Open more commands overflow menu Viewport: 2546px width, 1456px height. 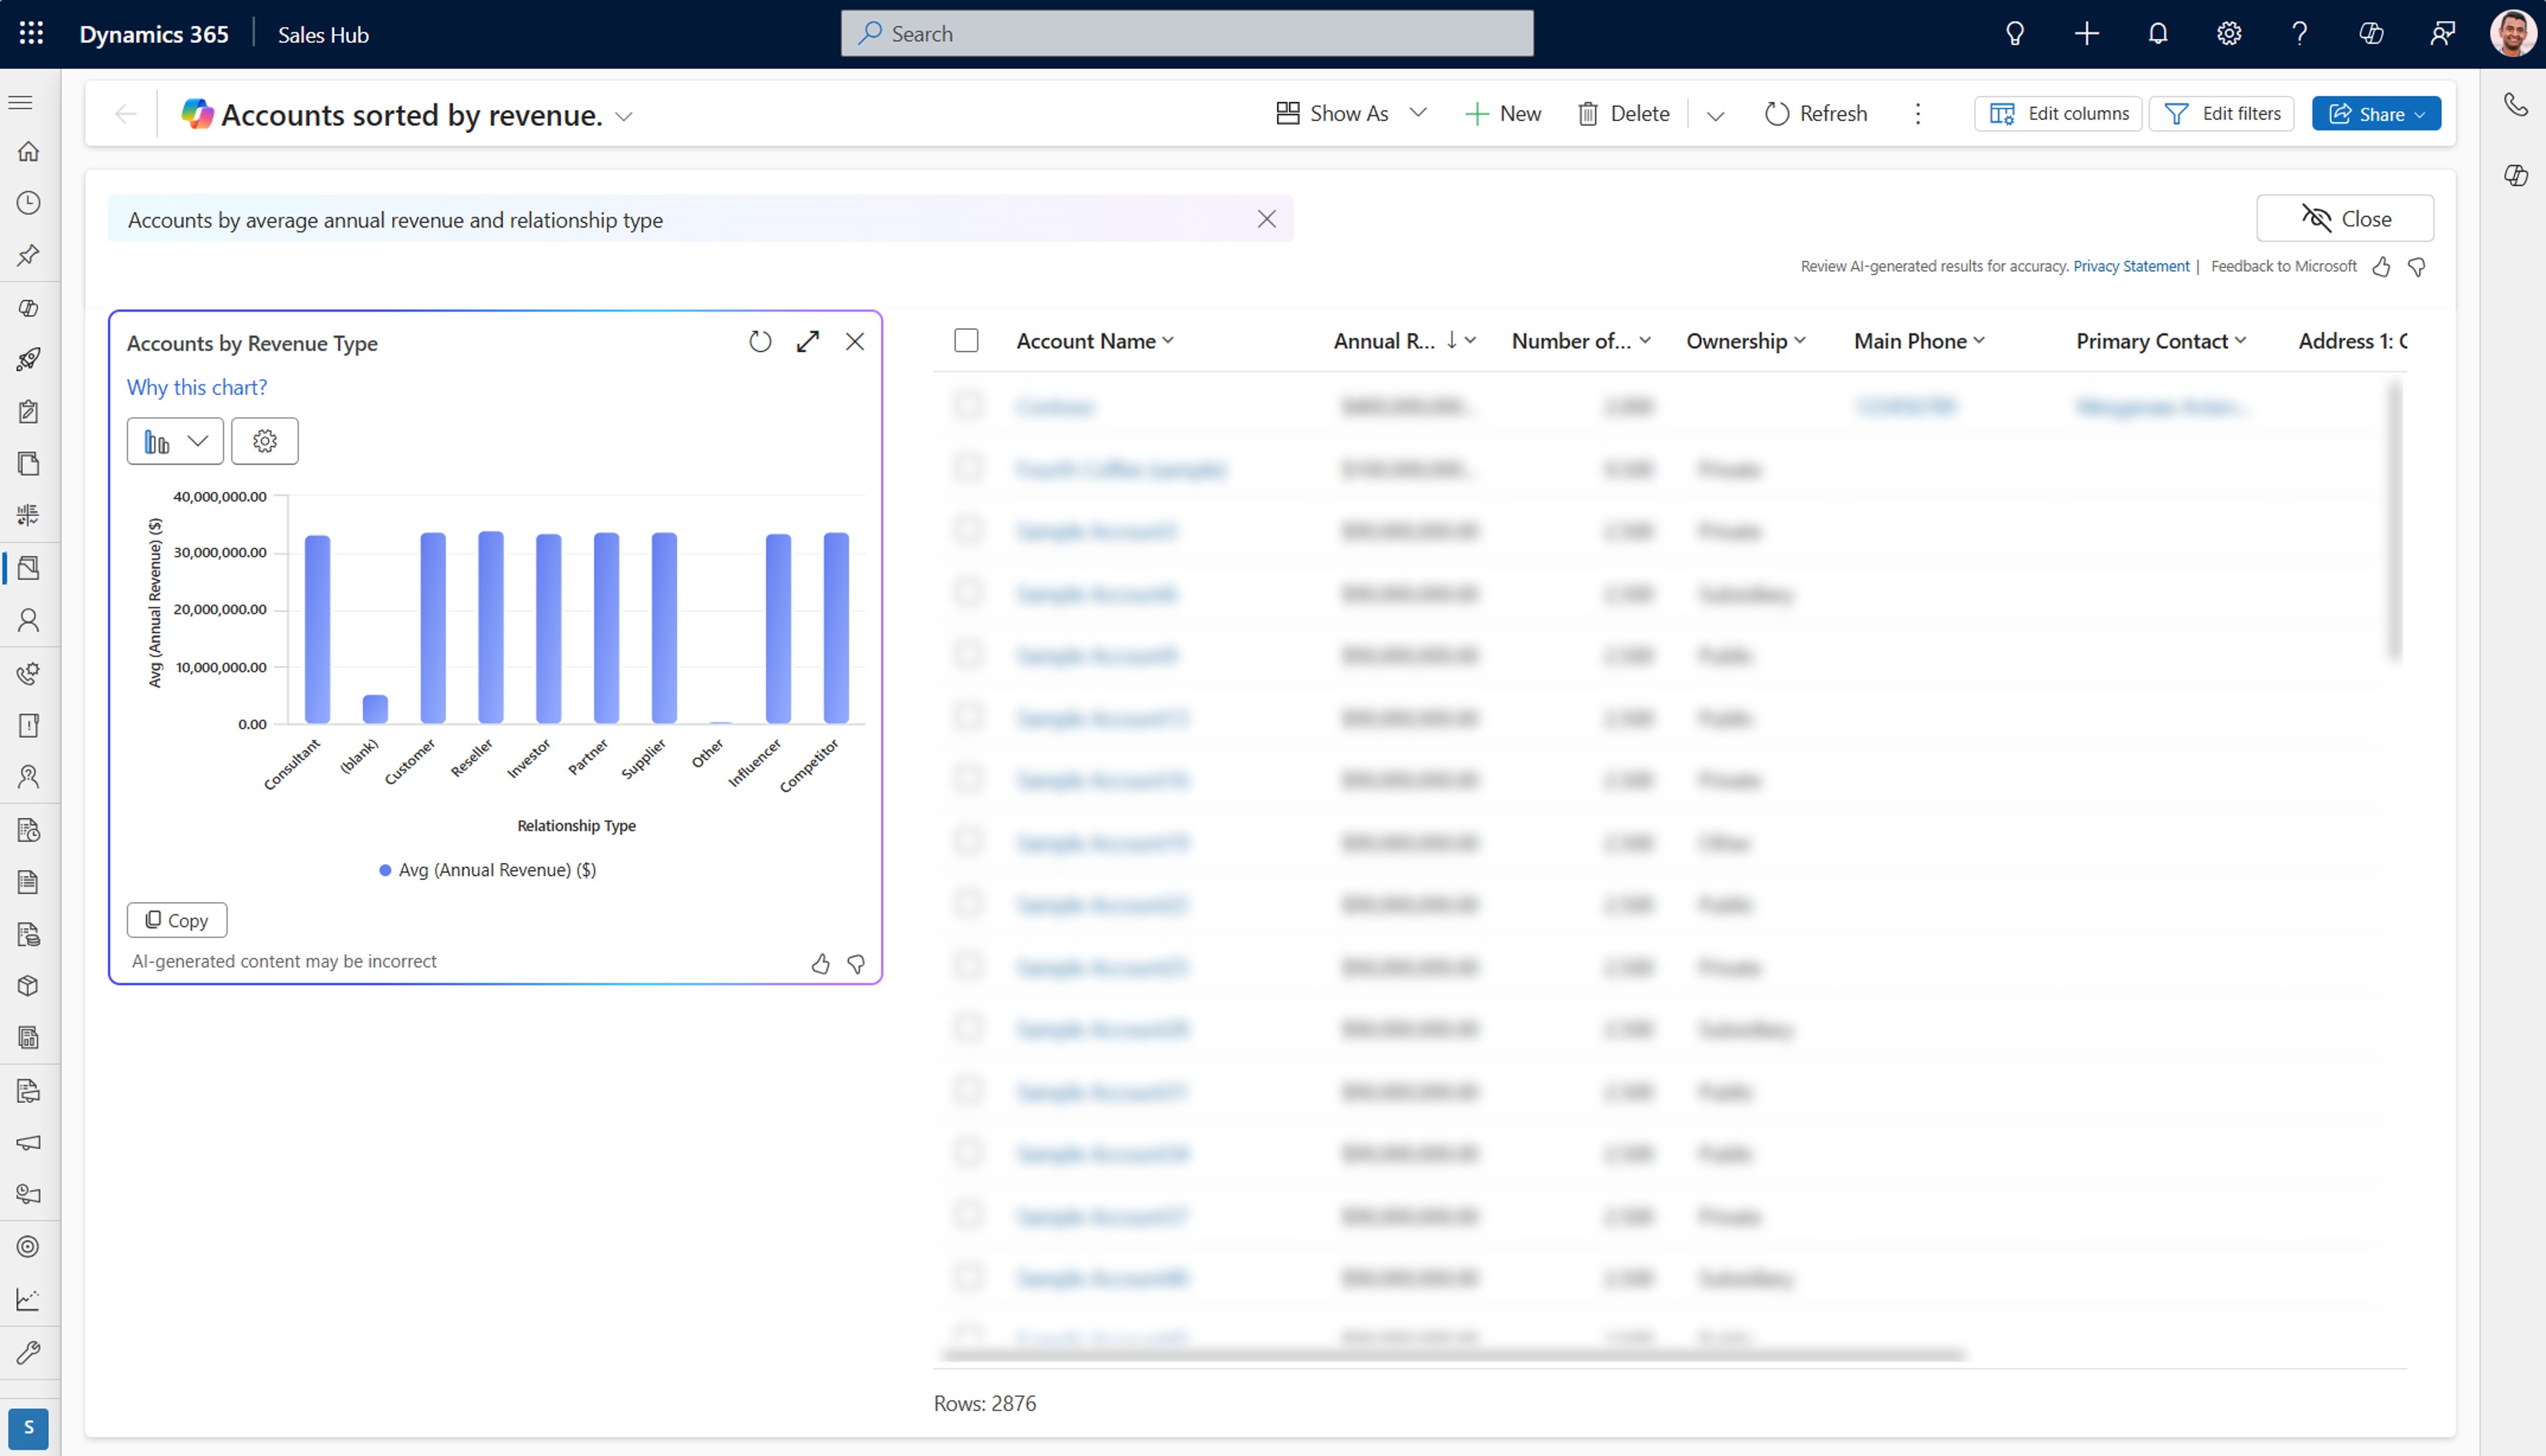pyautogui.click(x=1917, y=114)
